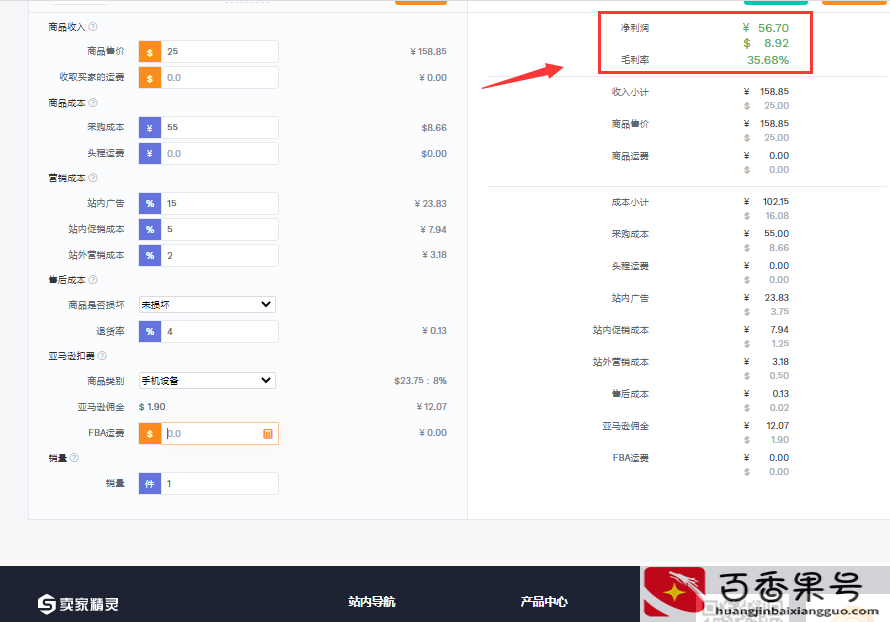Click the 收入小计 label in summary
This screenshot has width=890, height=622.
coord(630,92)
